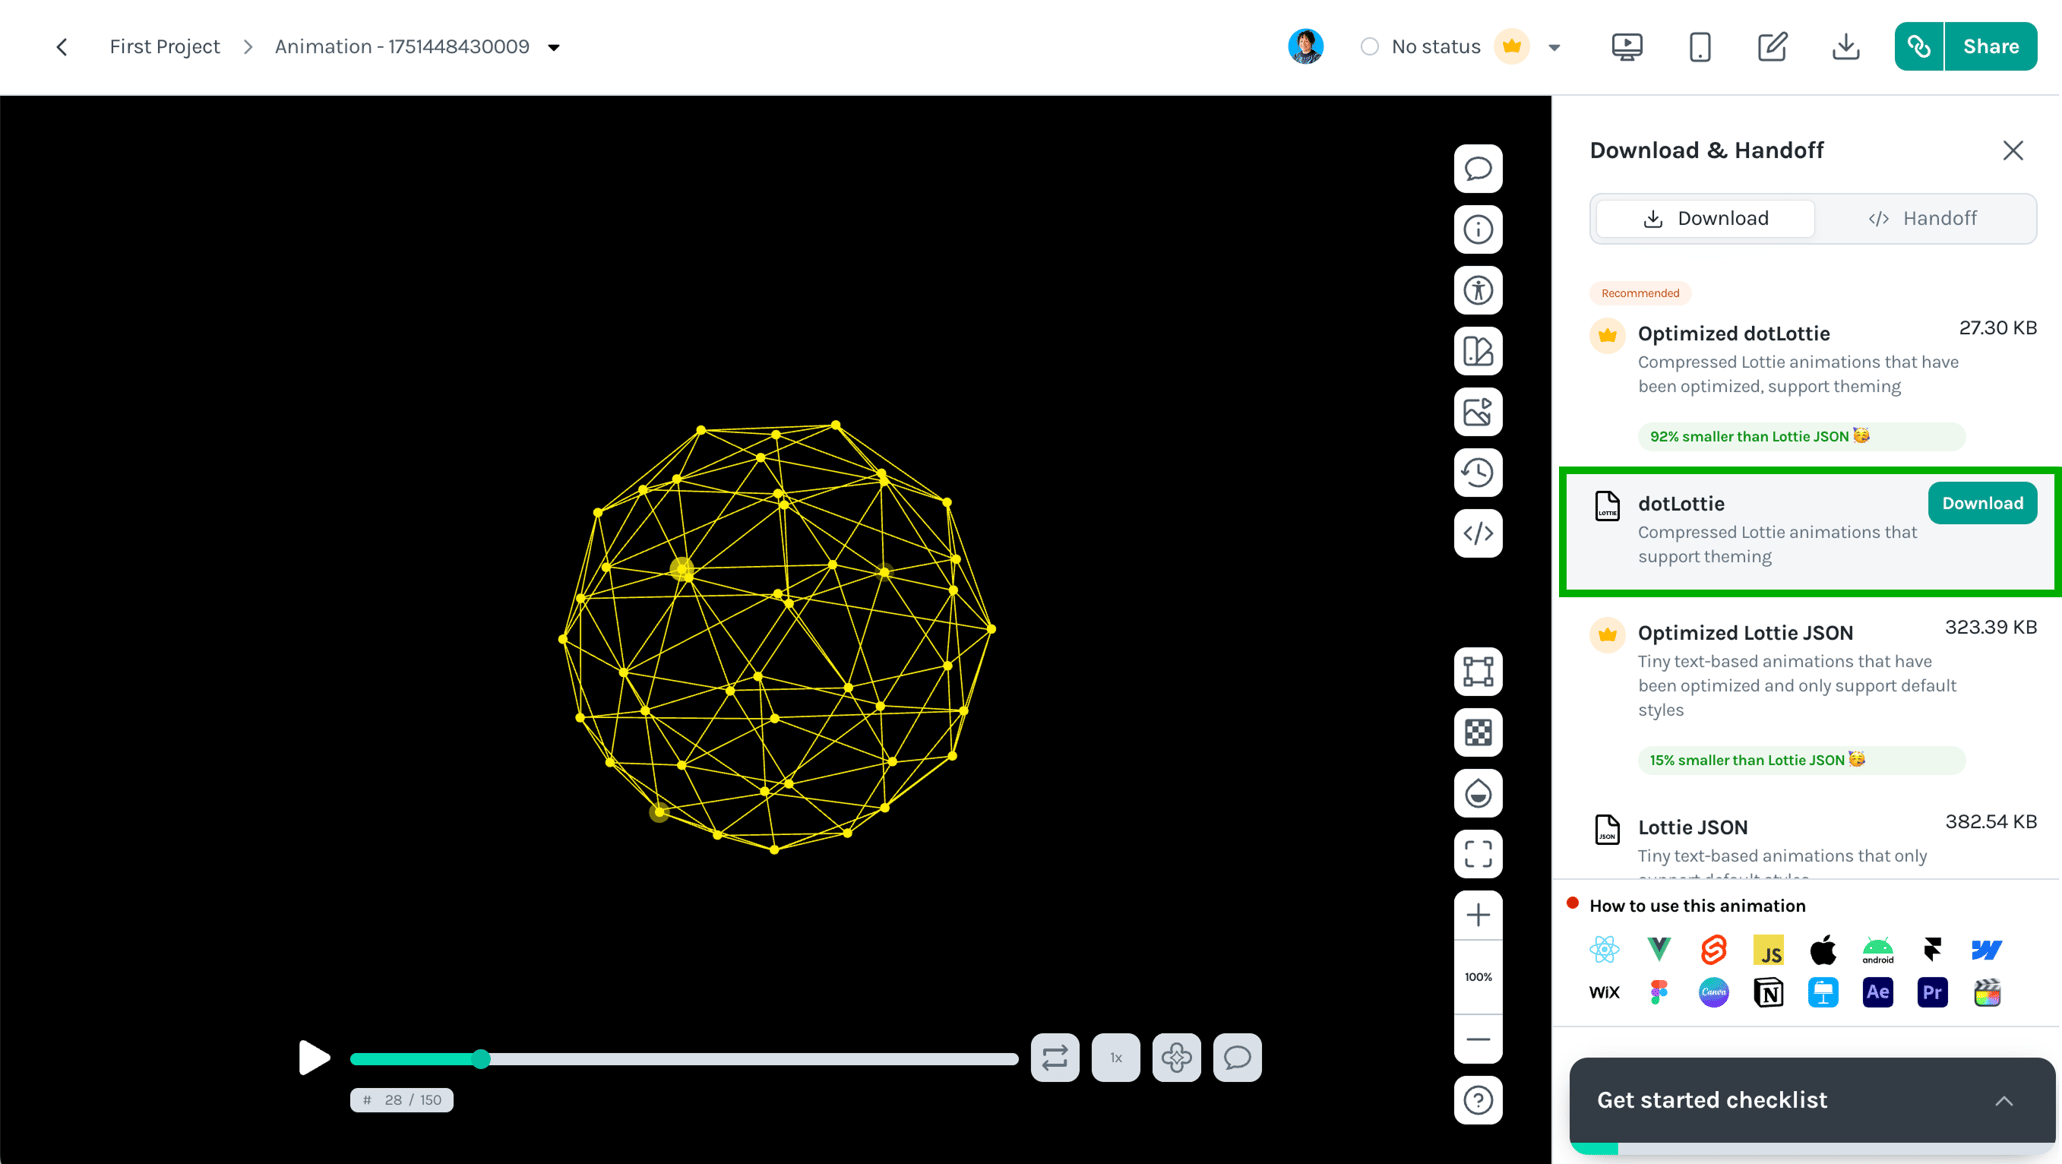
Task: Toggle the transparent checkerboard background
Action: (x=1478, y=733)
